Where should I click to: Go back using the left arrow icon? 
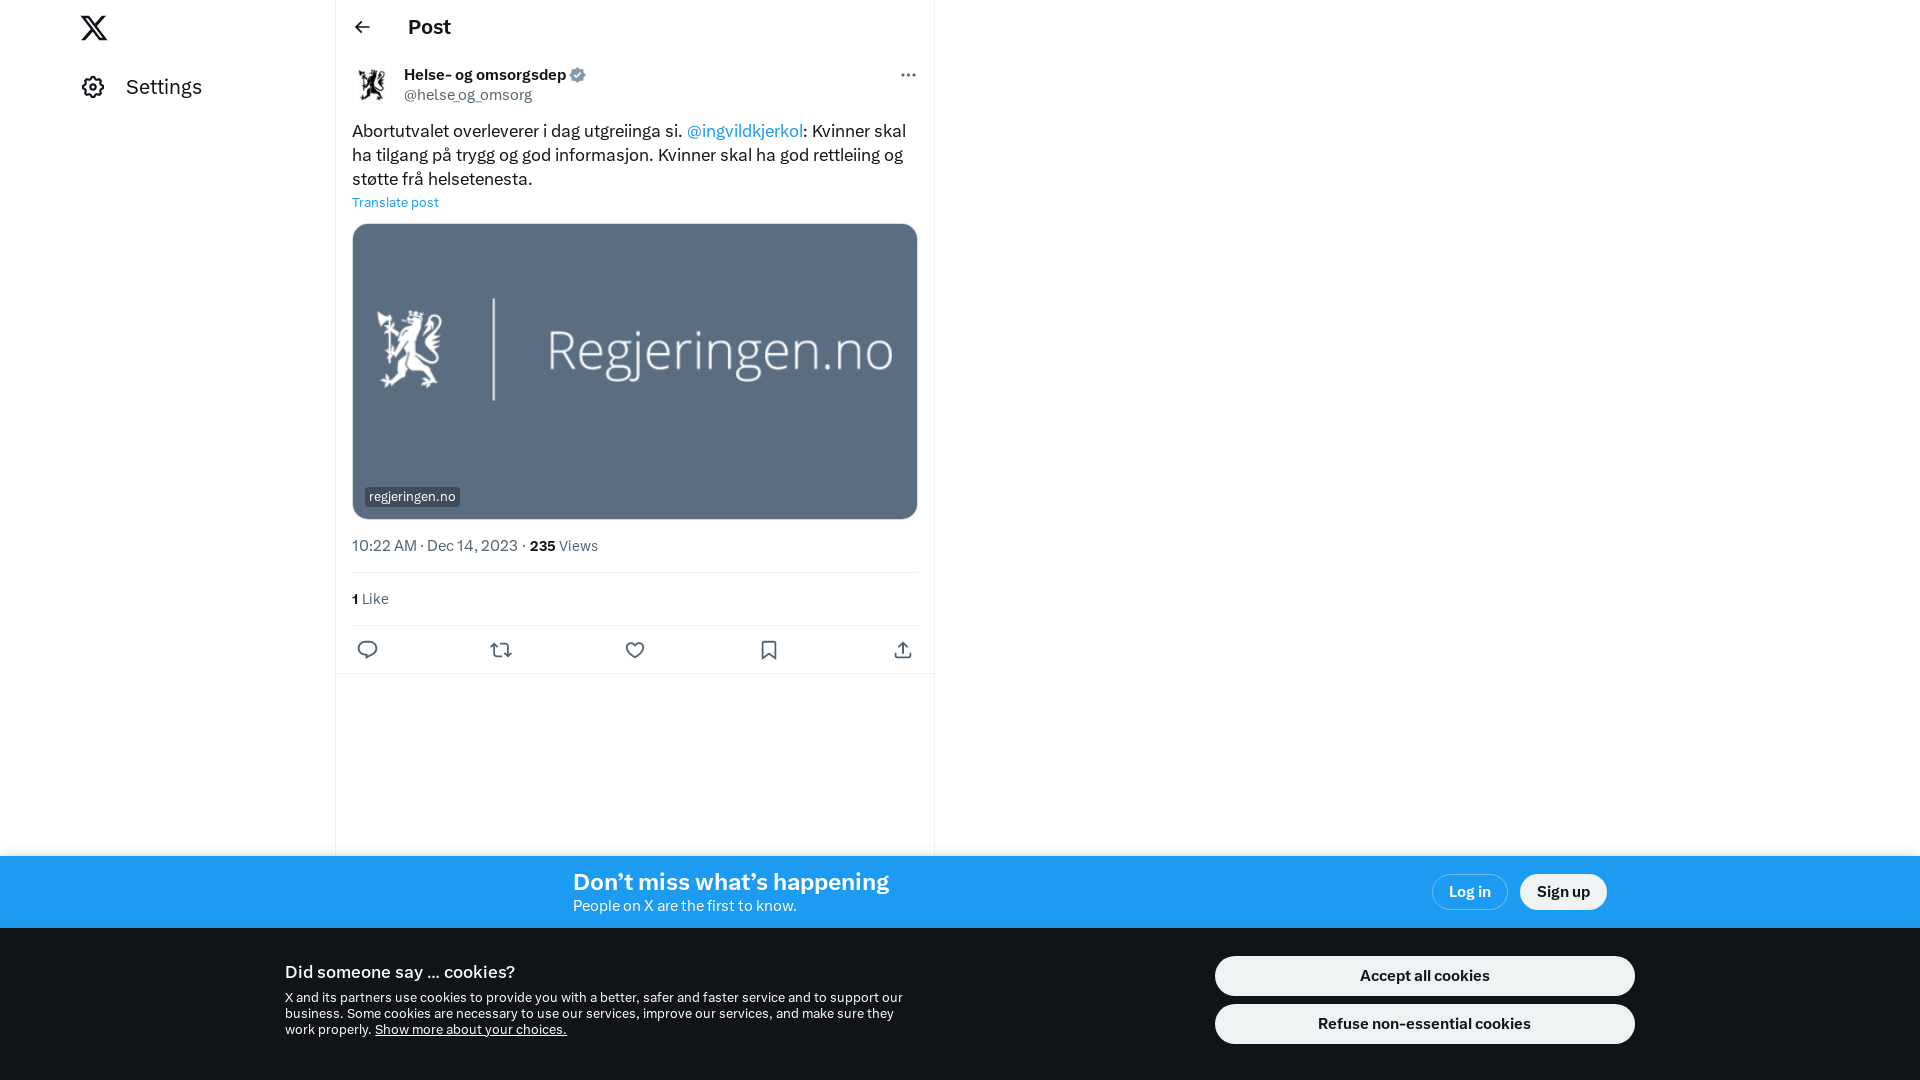pos(362,27)
